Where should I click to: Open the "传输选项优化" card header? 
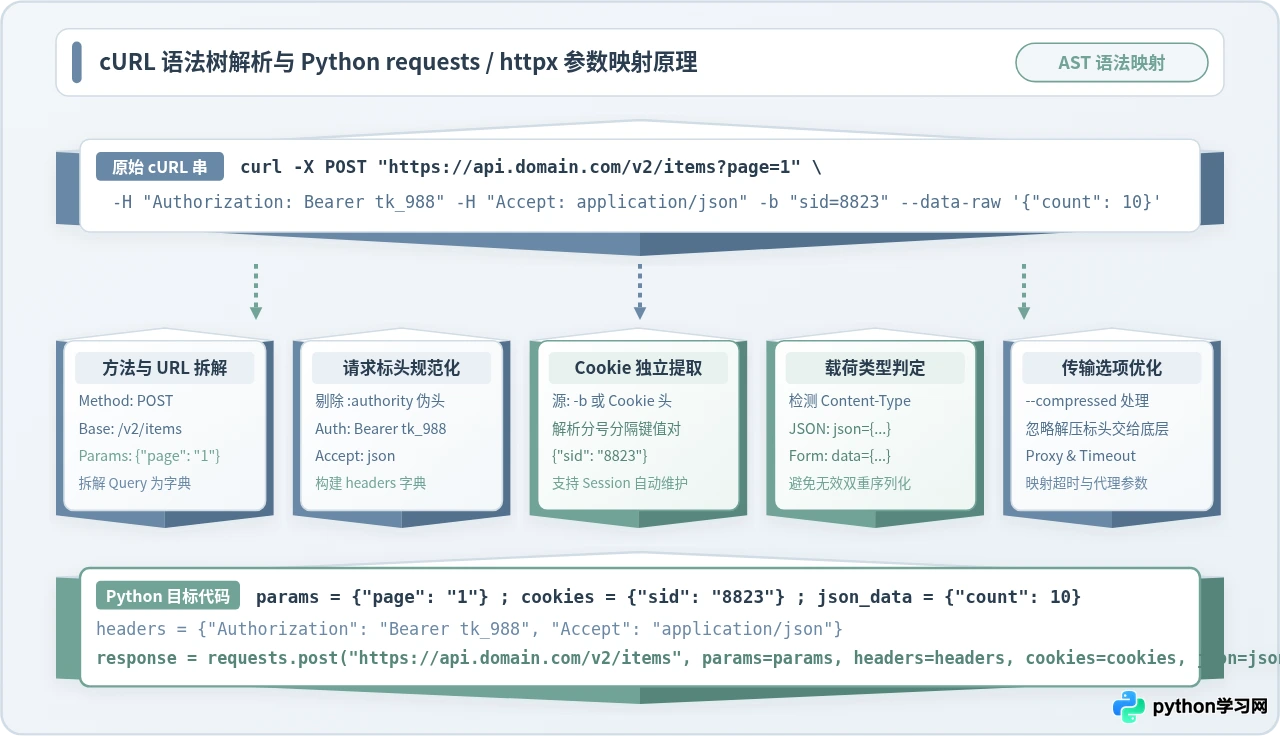click(x=1112, y=368)
